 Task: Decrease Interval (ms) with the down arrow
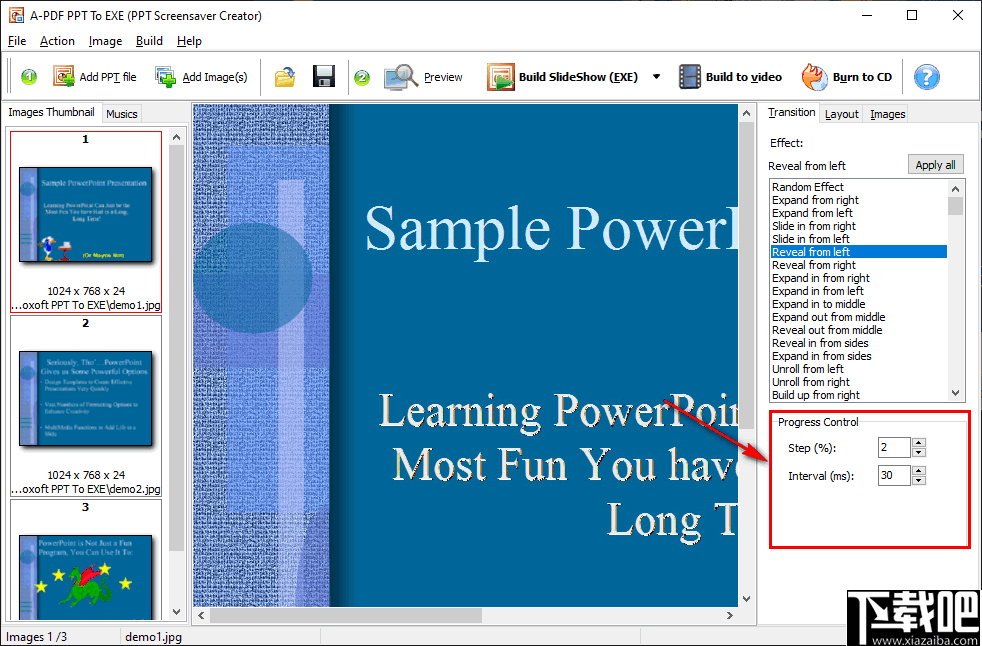(918, 480)
